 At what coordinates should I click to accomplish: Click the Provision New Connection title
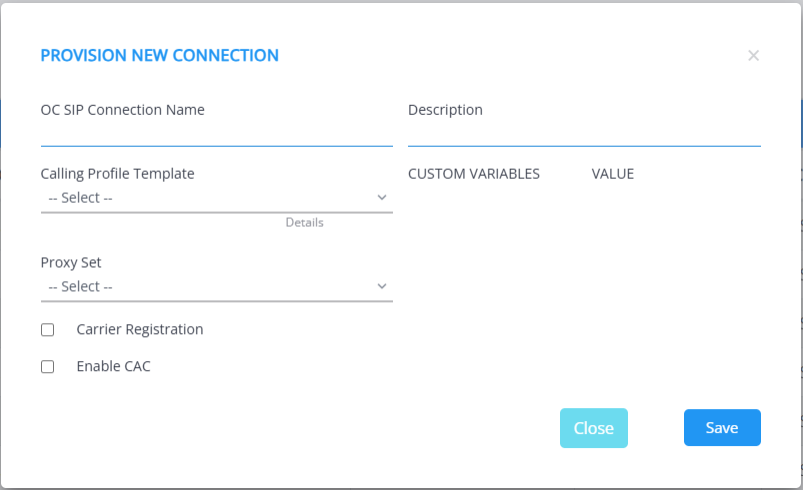[159, 56]
